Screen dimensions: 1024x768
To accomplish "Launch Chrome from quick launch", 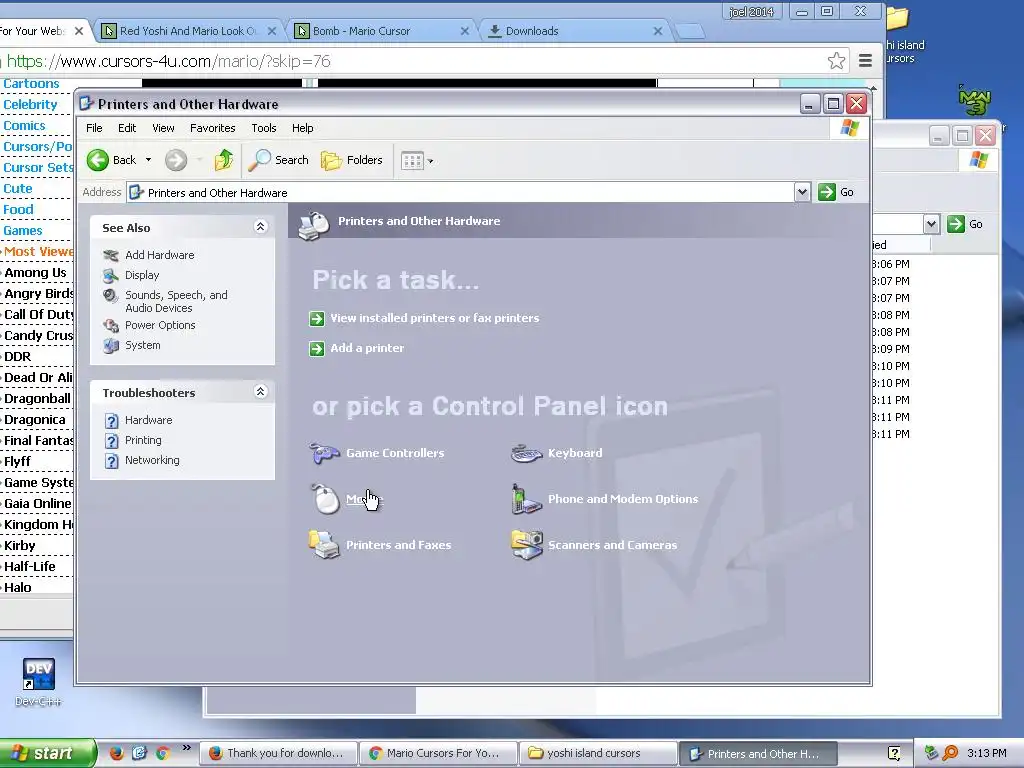I will [x=163, y=753].
